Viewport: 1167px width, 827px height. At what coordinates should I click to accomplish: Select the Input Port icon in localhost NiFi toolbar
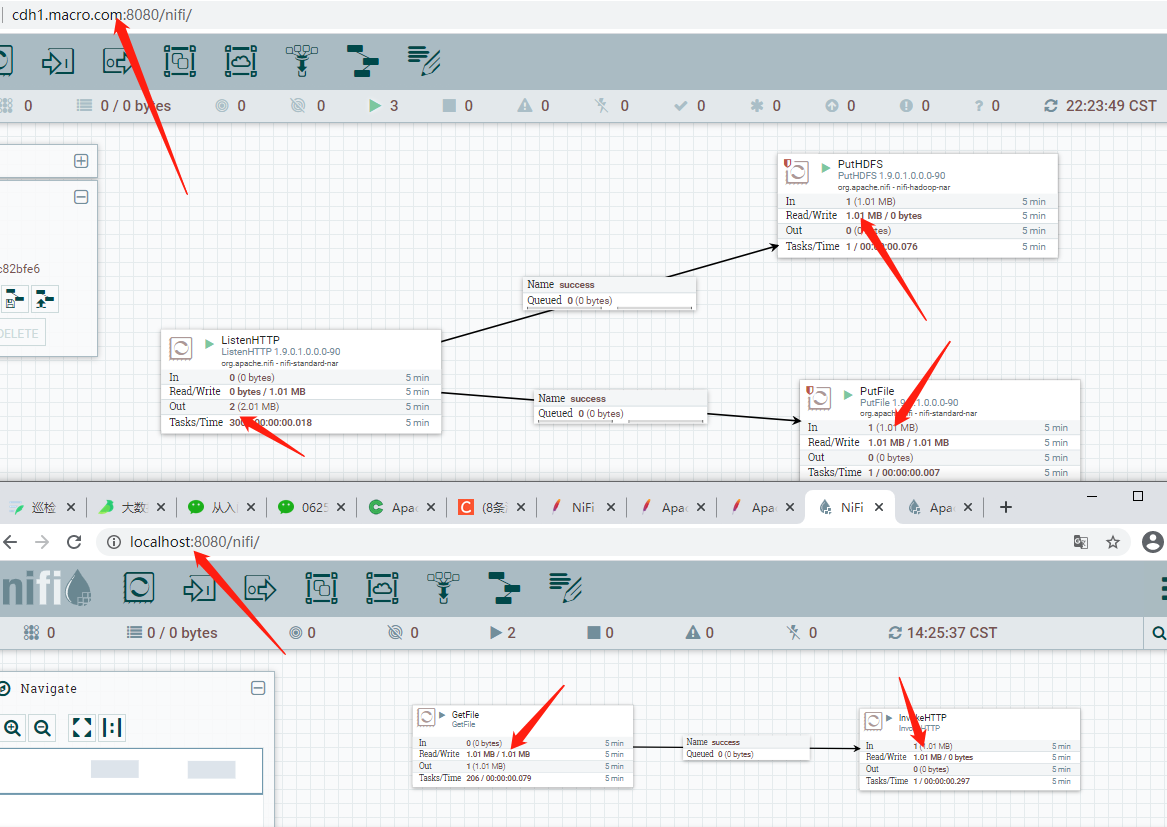(x=199, y=588)
